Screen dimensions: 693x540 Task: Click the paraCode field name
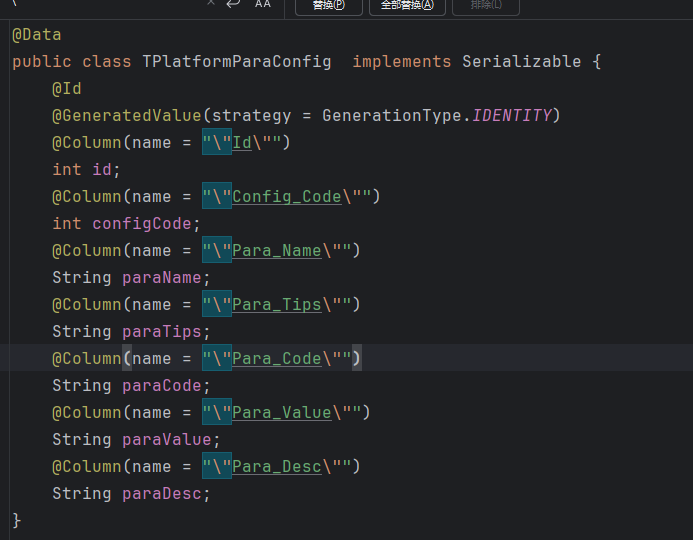[162, 385]
